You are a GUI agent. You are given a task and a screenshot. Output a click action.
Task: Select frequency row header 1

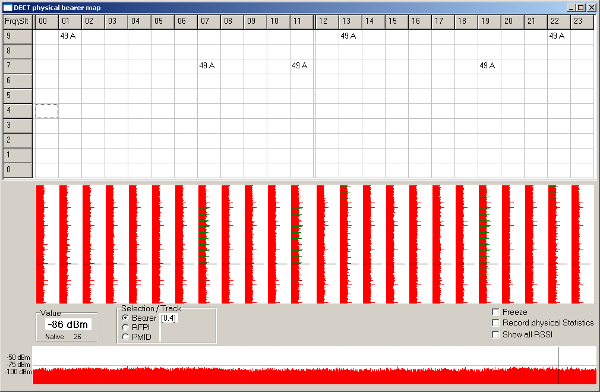pos(18,155)
